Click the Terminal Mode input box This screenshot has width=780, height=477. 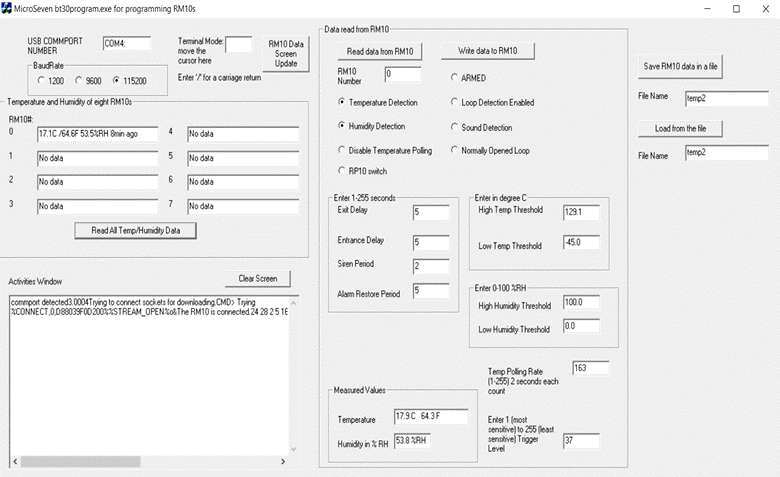pyautogui.click(x=239, y=44)
